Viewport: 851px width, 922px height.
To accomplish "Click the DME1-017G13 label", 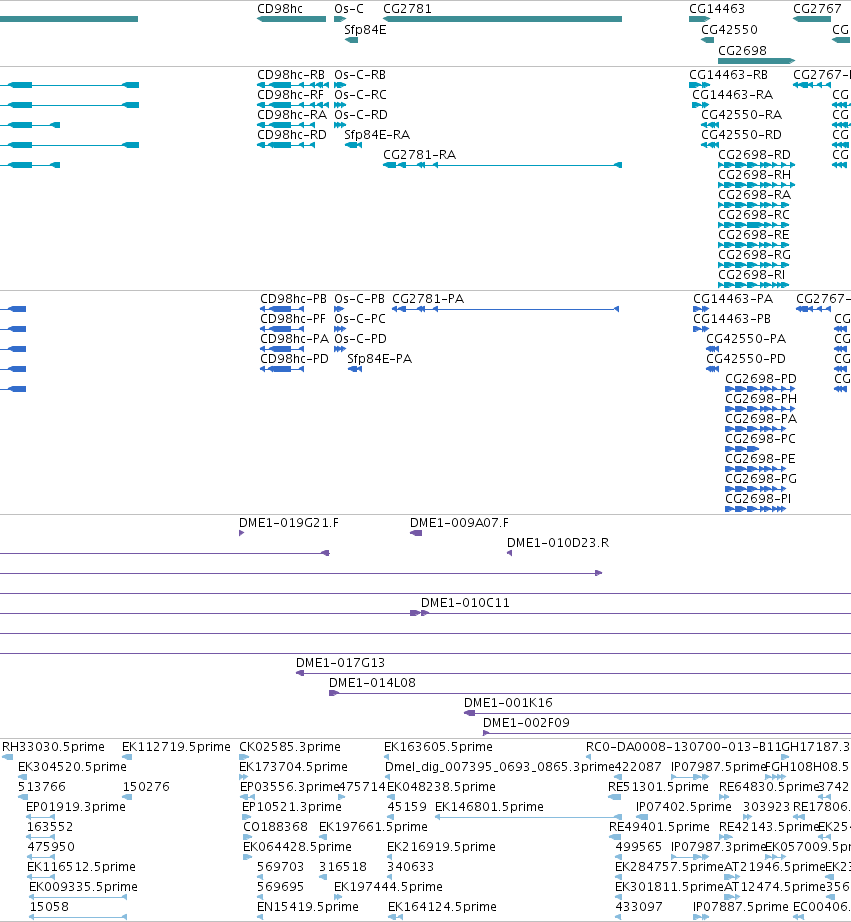I will [341, 663].
